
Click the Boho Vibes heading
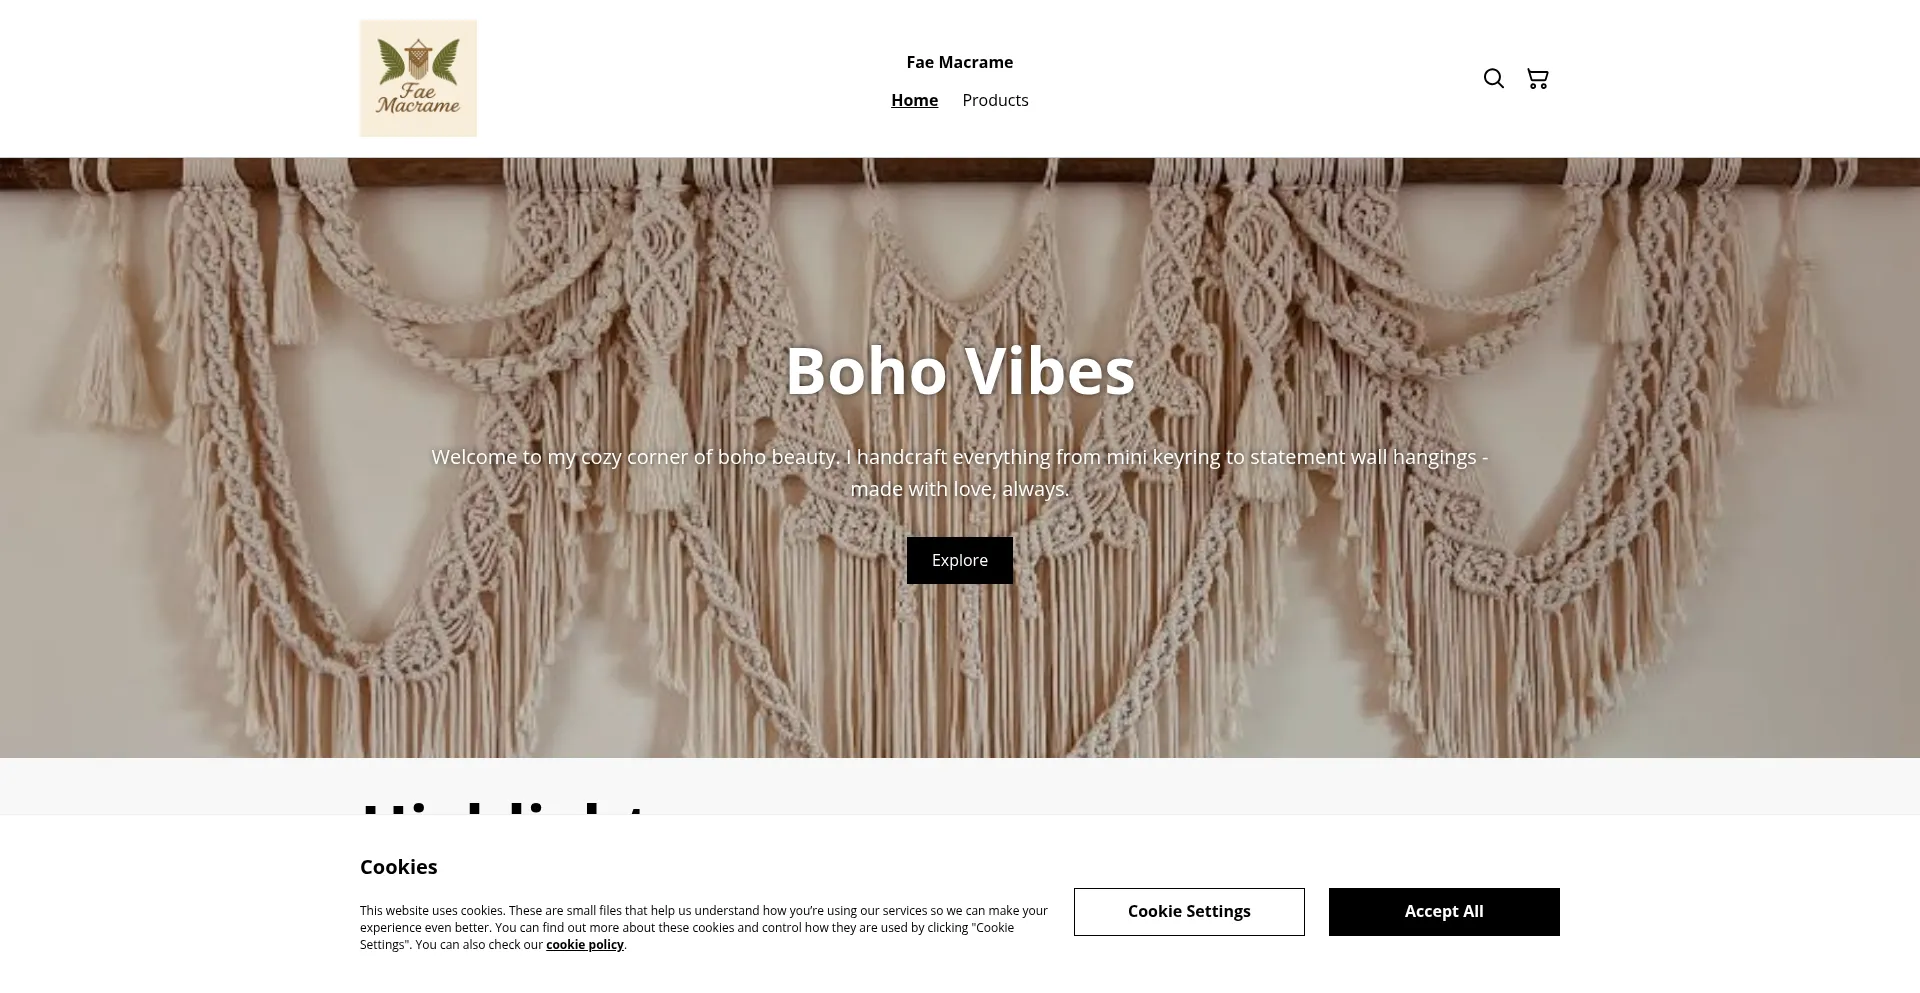click(960, 371)
